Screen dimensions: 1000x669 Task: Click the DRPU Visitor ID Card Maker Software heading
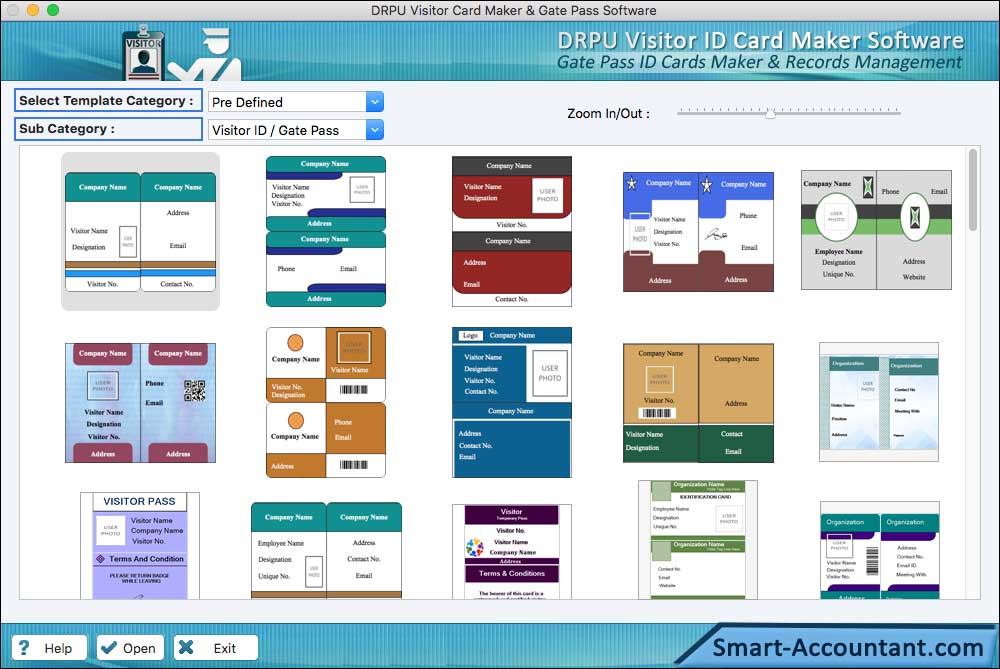click(x=761, y=40)
